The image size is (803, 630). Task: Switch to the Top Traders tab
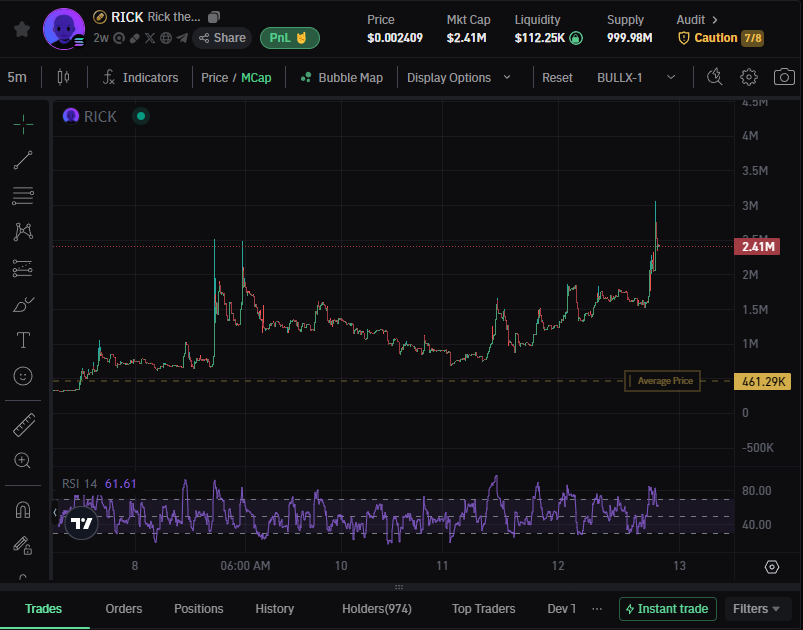coord(483,608)
